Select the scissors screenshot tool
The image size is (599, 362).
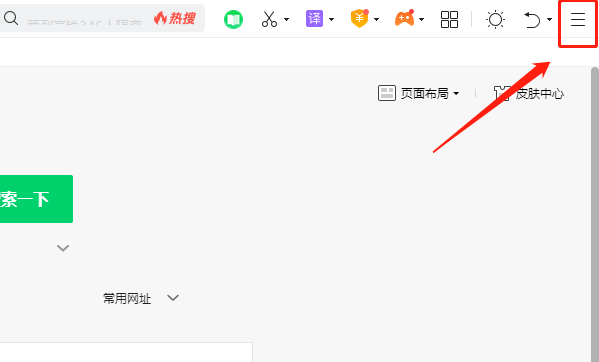tap(269, 19)
